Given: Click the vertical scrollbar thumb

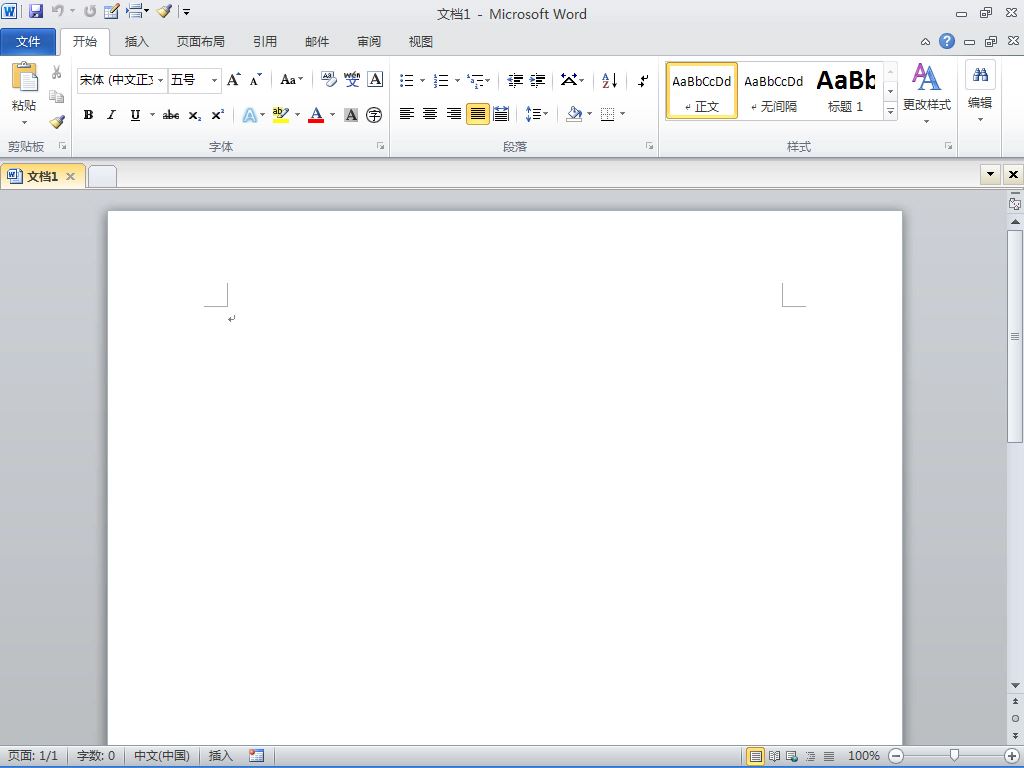Looking at the screenshot, I should point(1015,336).
